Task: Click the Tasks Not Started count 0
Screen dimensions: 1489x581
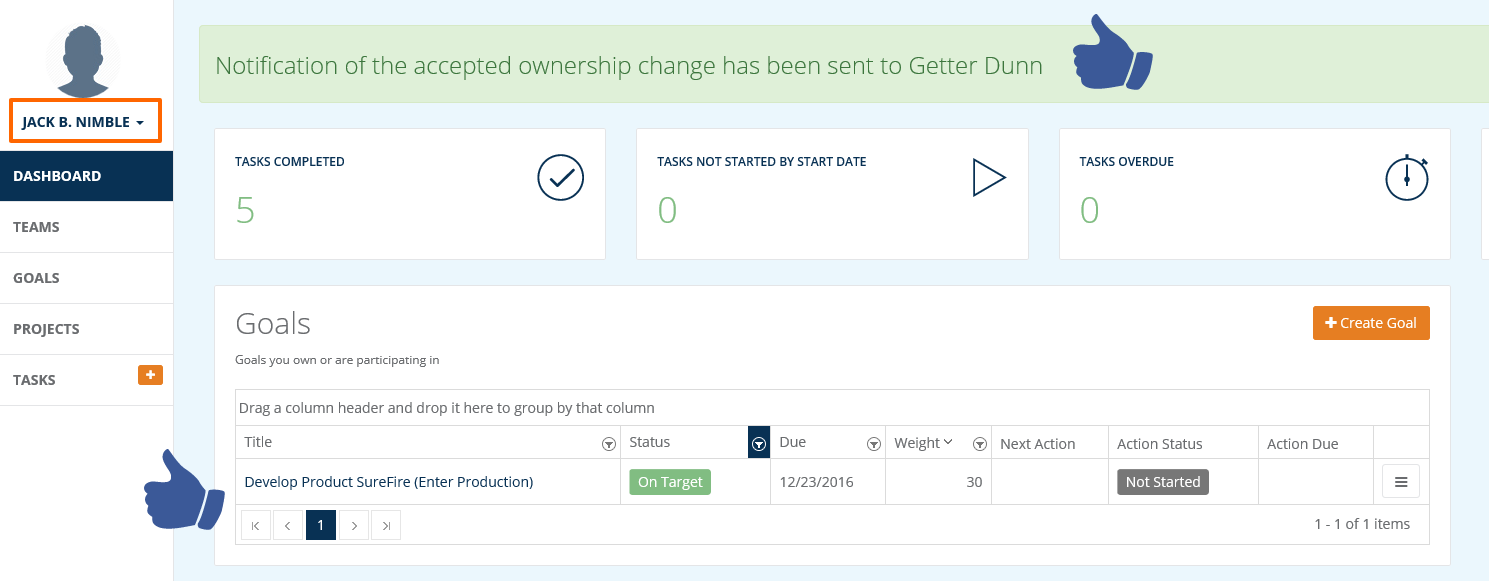Action: pos(667,210)
